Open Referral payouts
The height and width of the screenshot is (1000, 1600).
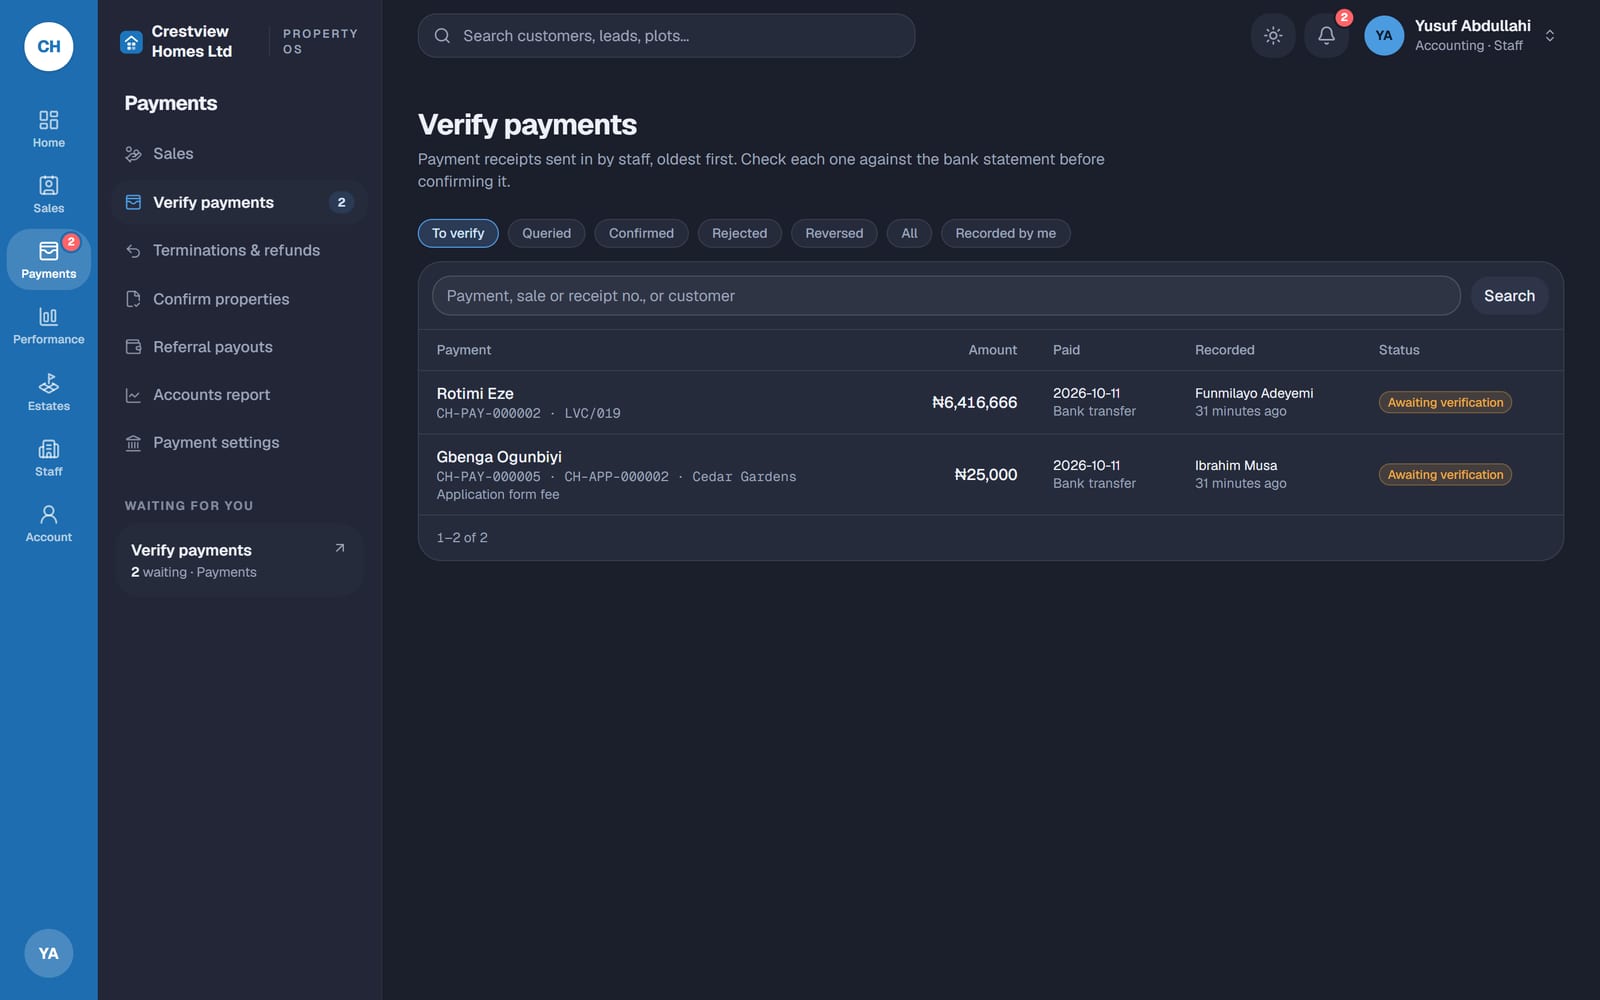[239, 347]
